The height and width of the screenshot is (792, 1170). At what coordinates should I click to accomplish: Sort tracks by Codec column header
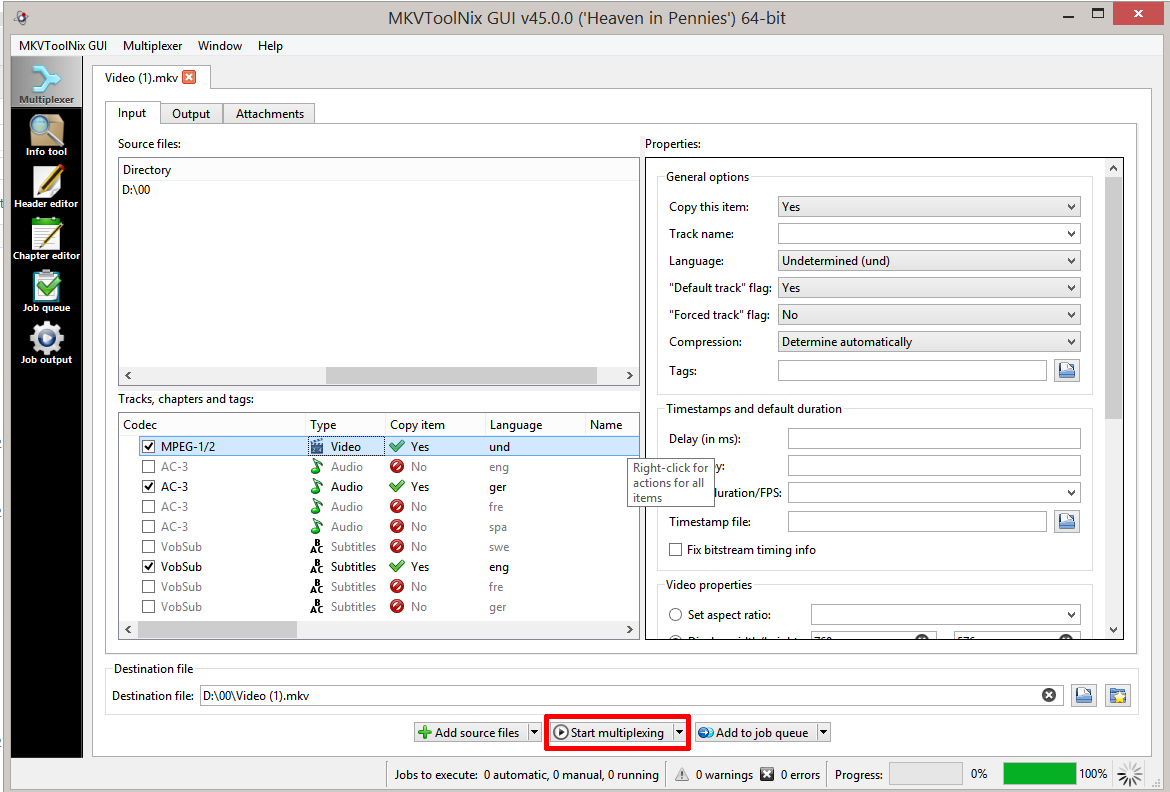coord(213,424)
